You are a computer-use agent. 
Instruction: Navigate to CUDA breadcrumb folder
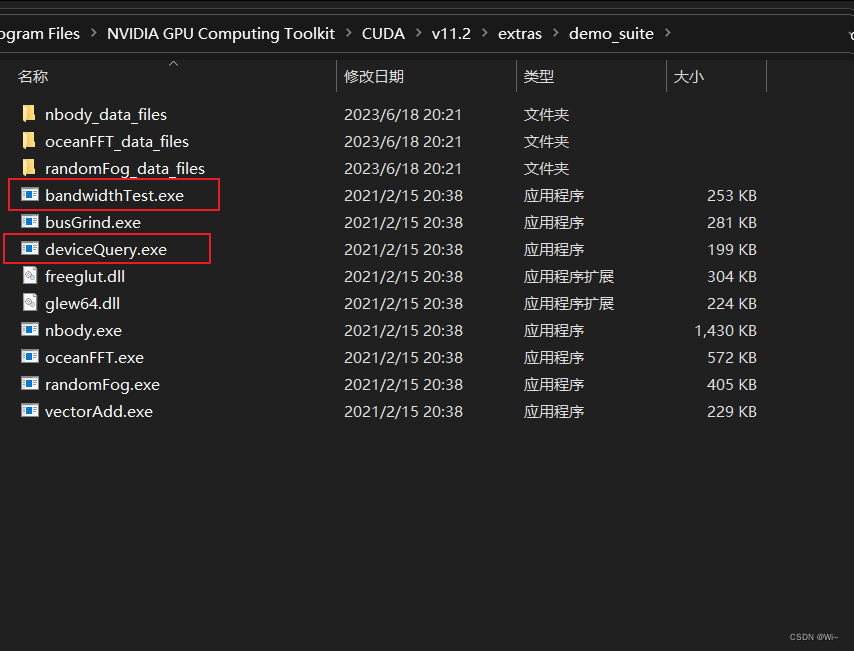[383, 34]
